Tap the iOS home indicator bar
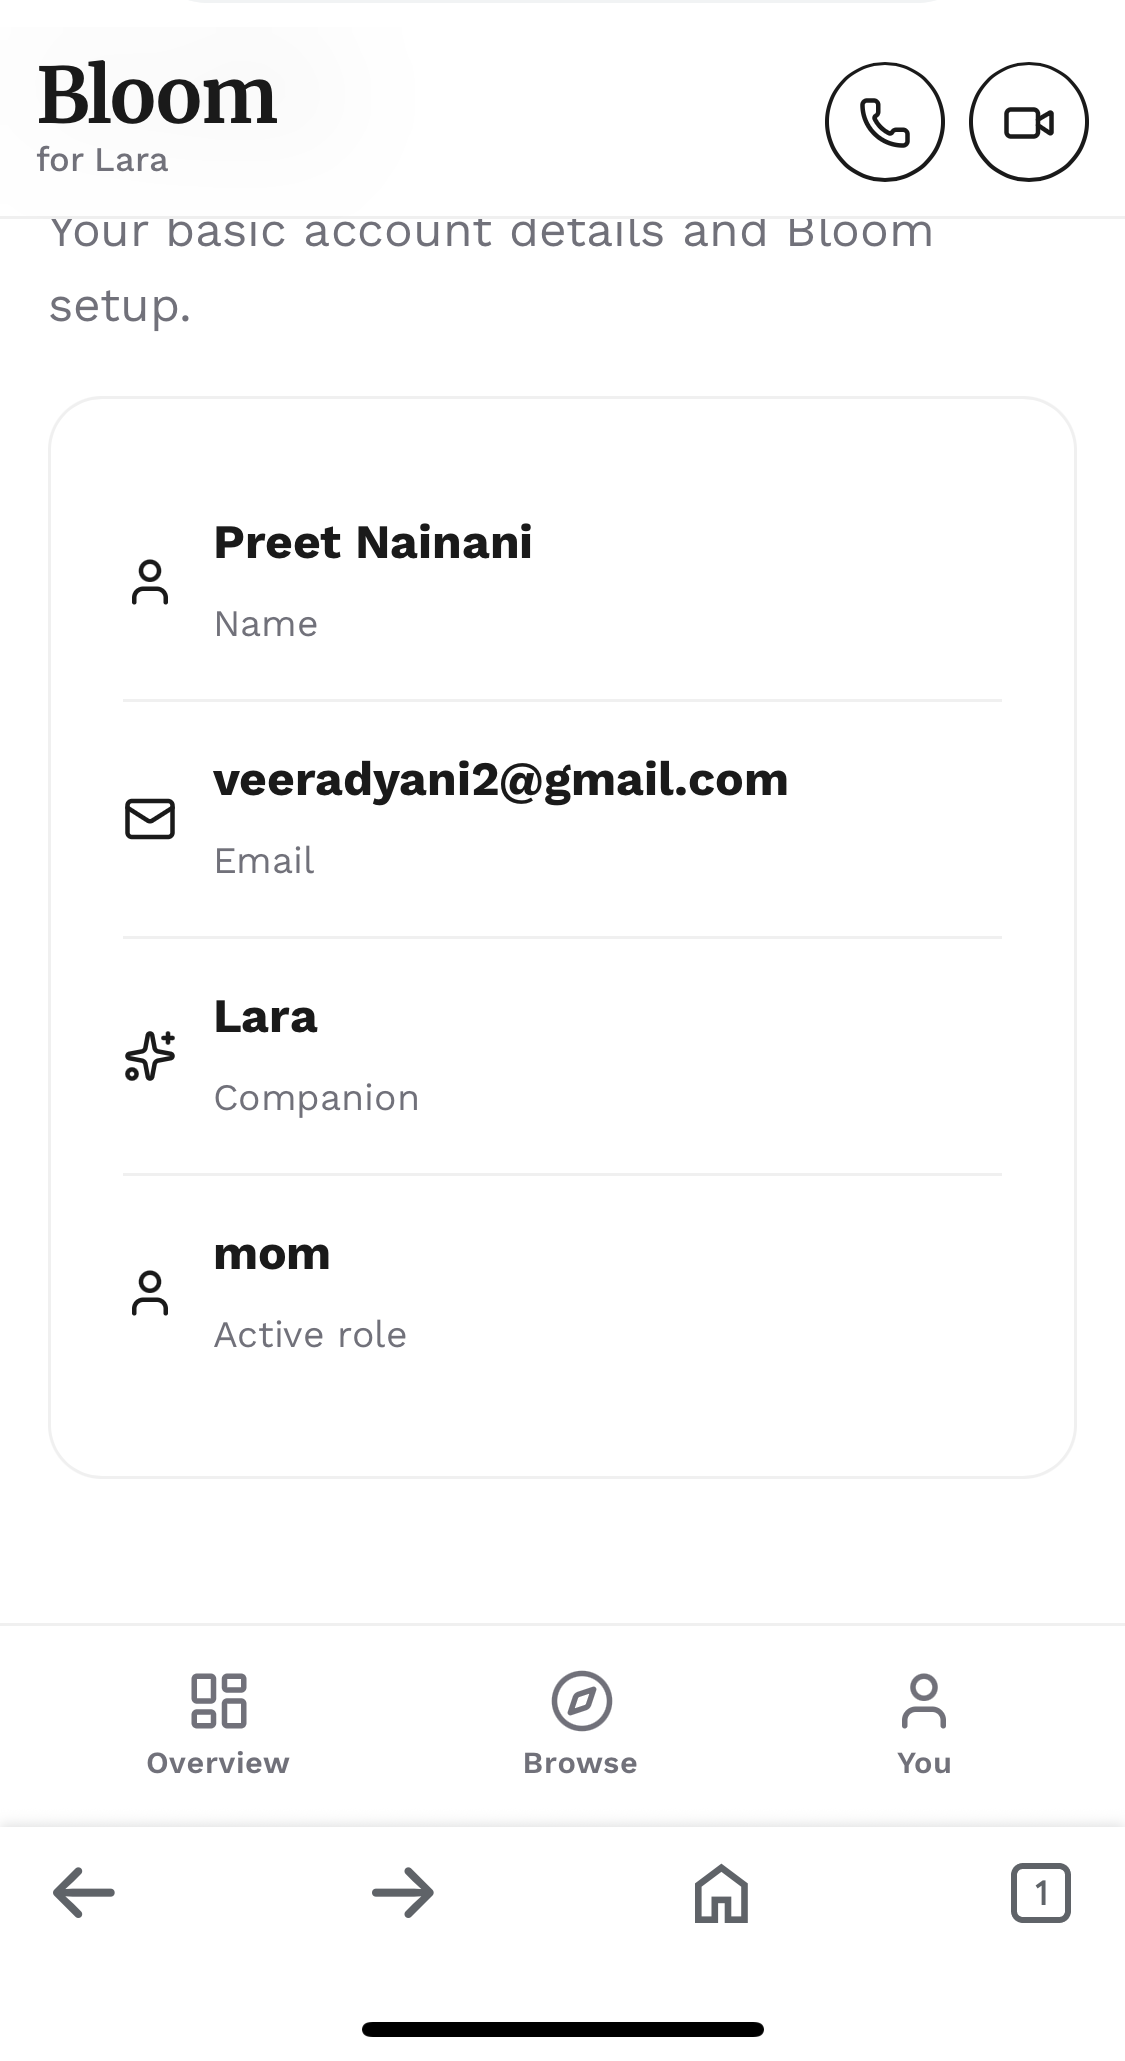 (562, 2029)
